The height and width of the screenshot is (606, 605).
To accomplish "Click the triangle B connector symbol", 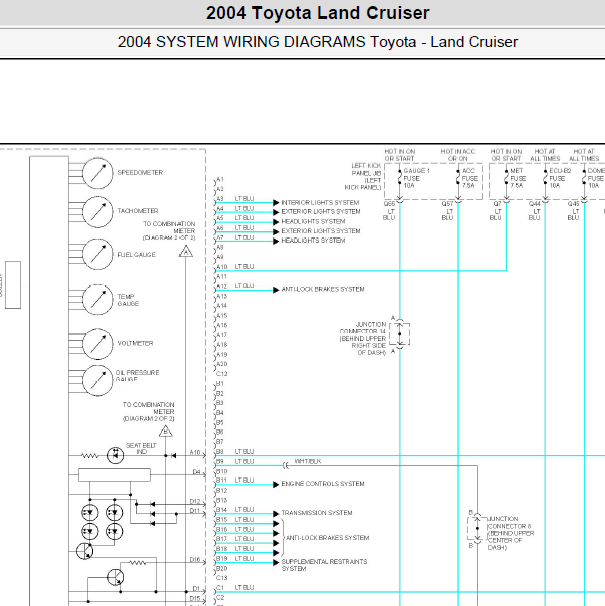I will 165,431.
